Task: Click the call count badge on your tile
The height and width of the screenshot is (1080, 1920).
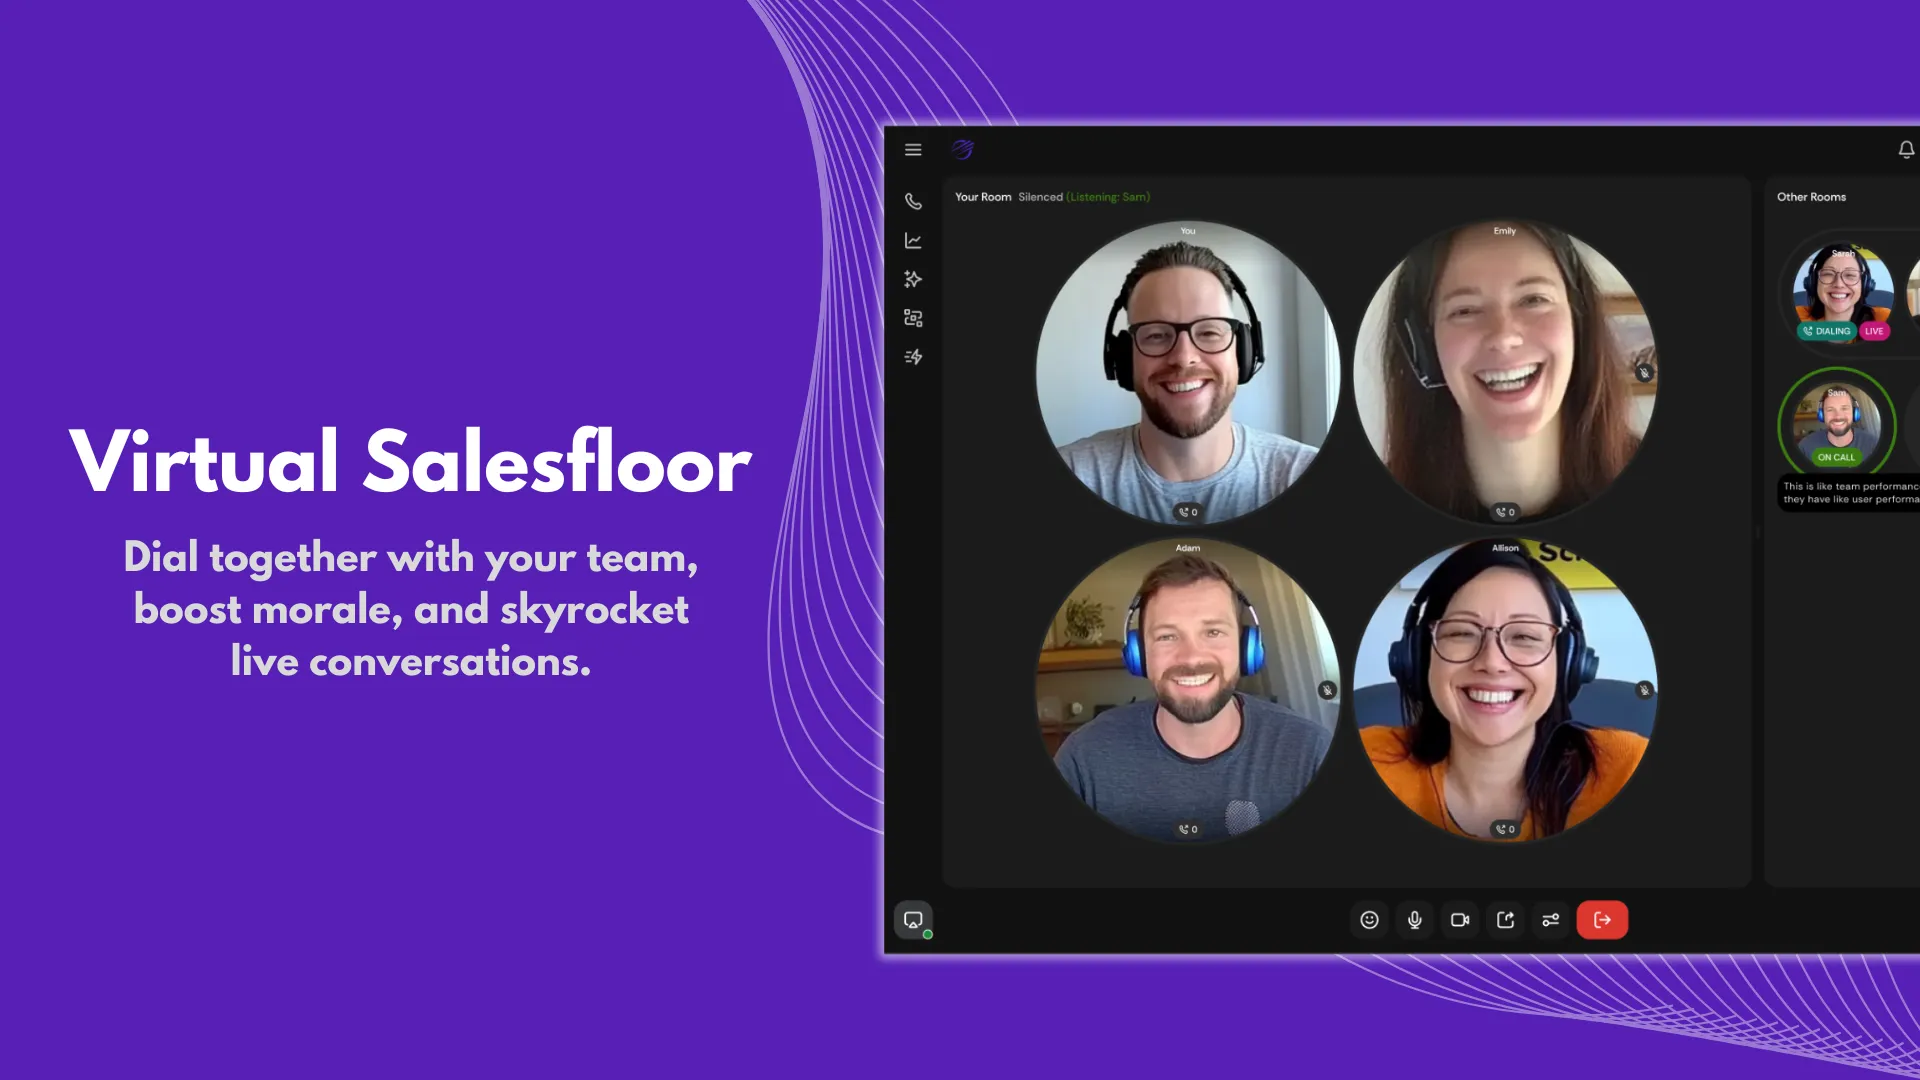Action: click(x=1188, y=512)
